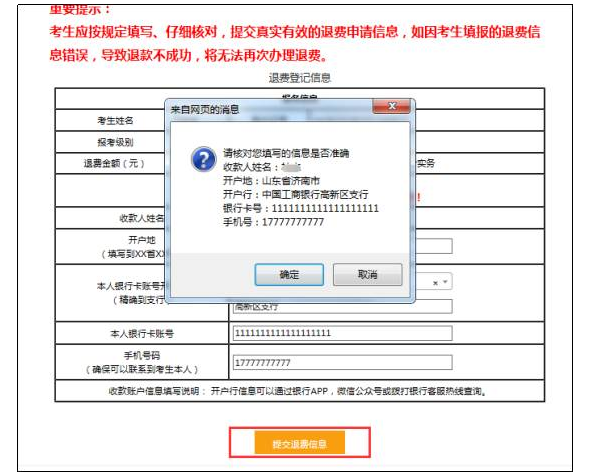Focus the 高新区支行 branch input field
The height and width of the screenshot is (472, 604).
pyautogui.click(x=341, y=306)
